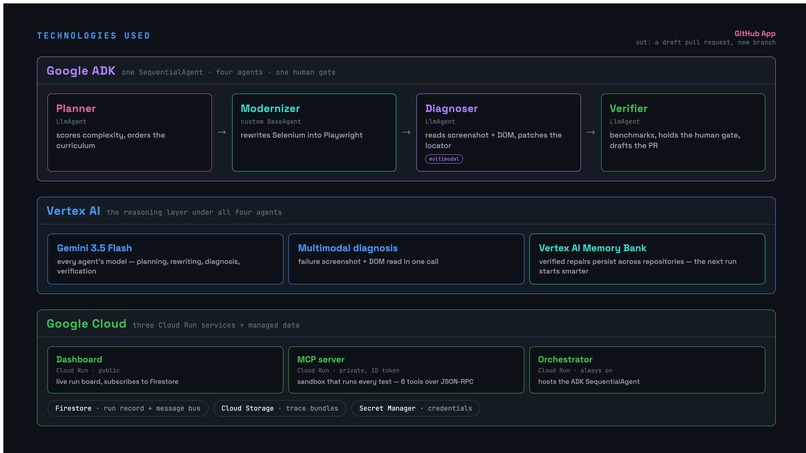Select the Google Cloud section title
806x453 pixels.
tap(86, 324)
